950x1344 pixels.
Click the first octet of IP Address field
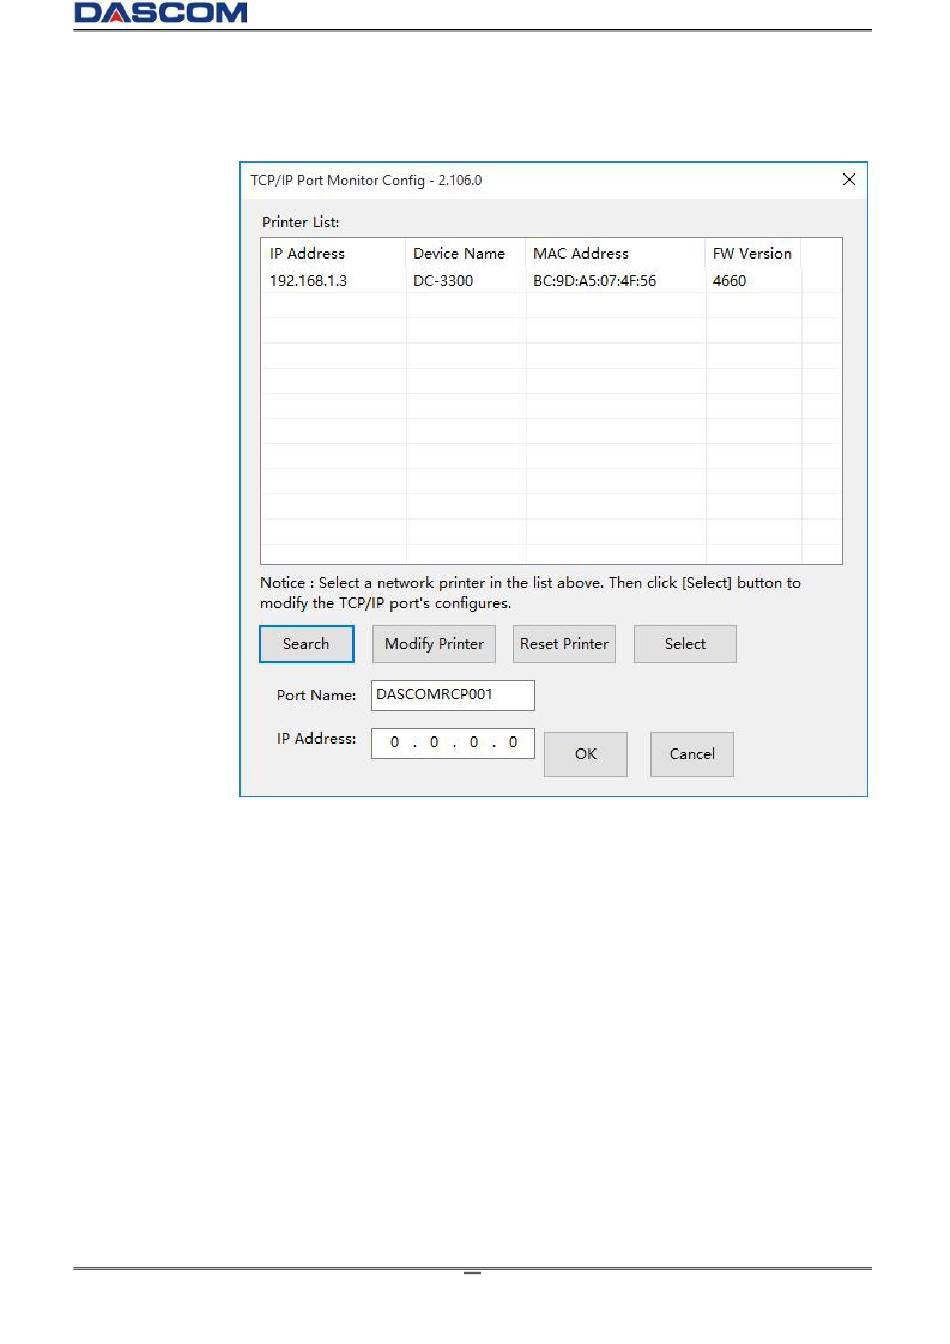(395, 743)
